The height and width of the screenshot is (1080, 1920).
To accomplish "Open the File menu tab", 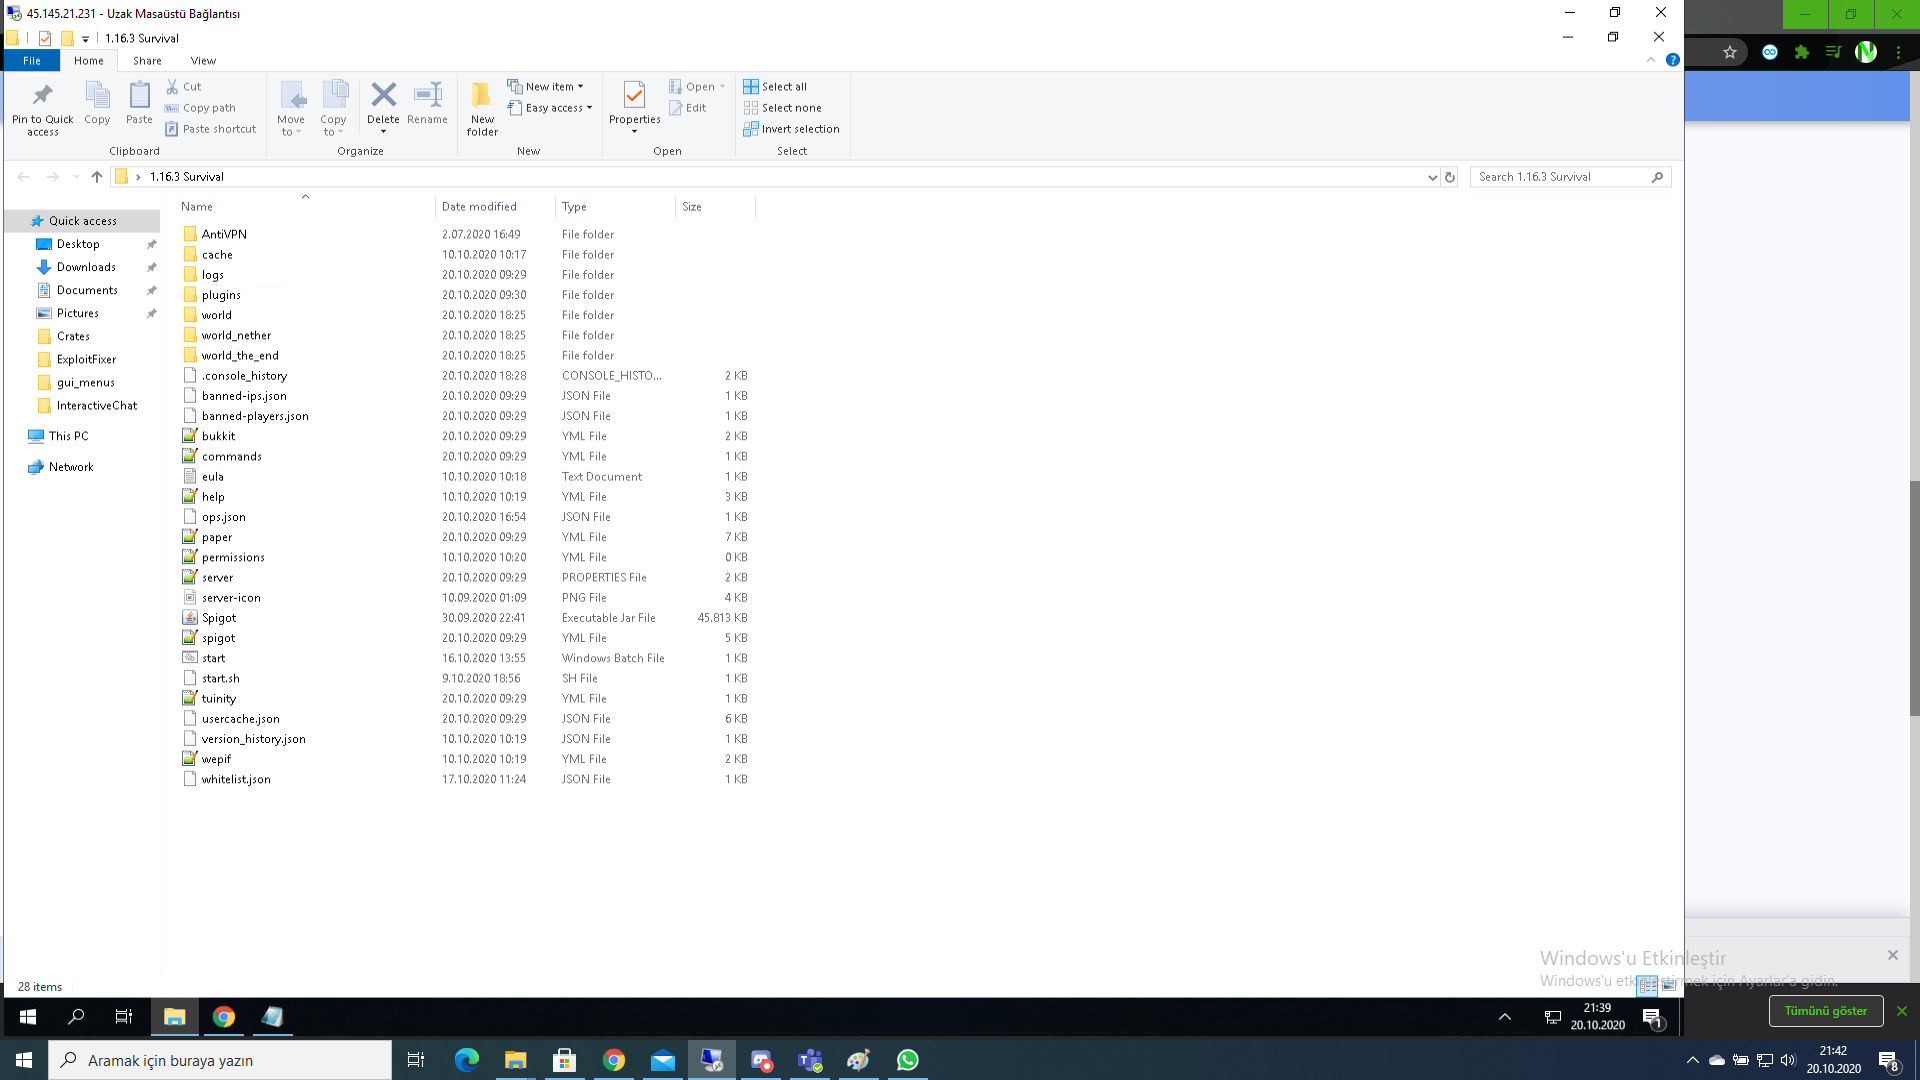I will pos(32,61).
